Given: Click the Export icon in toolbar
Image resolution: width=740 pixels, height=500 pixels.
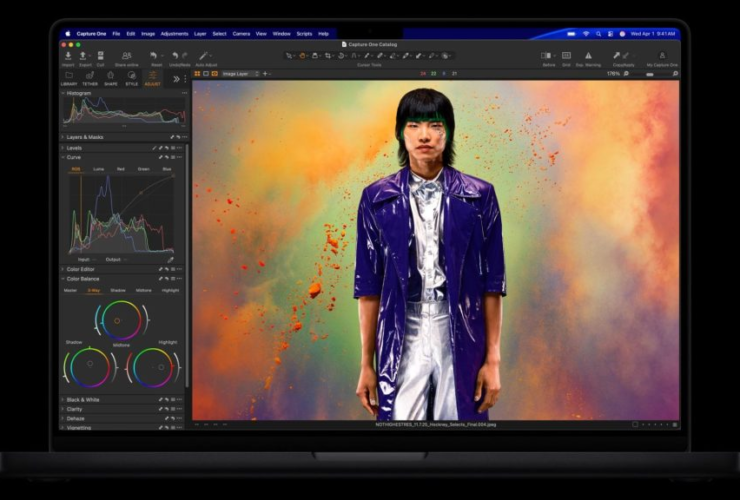Looking at the screenshot, I should 85,57.
